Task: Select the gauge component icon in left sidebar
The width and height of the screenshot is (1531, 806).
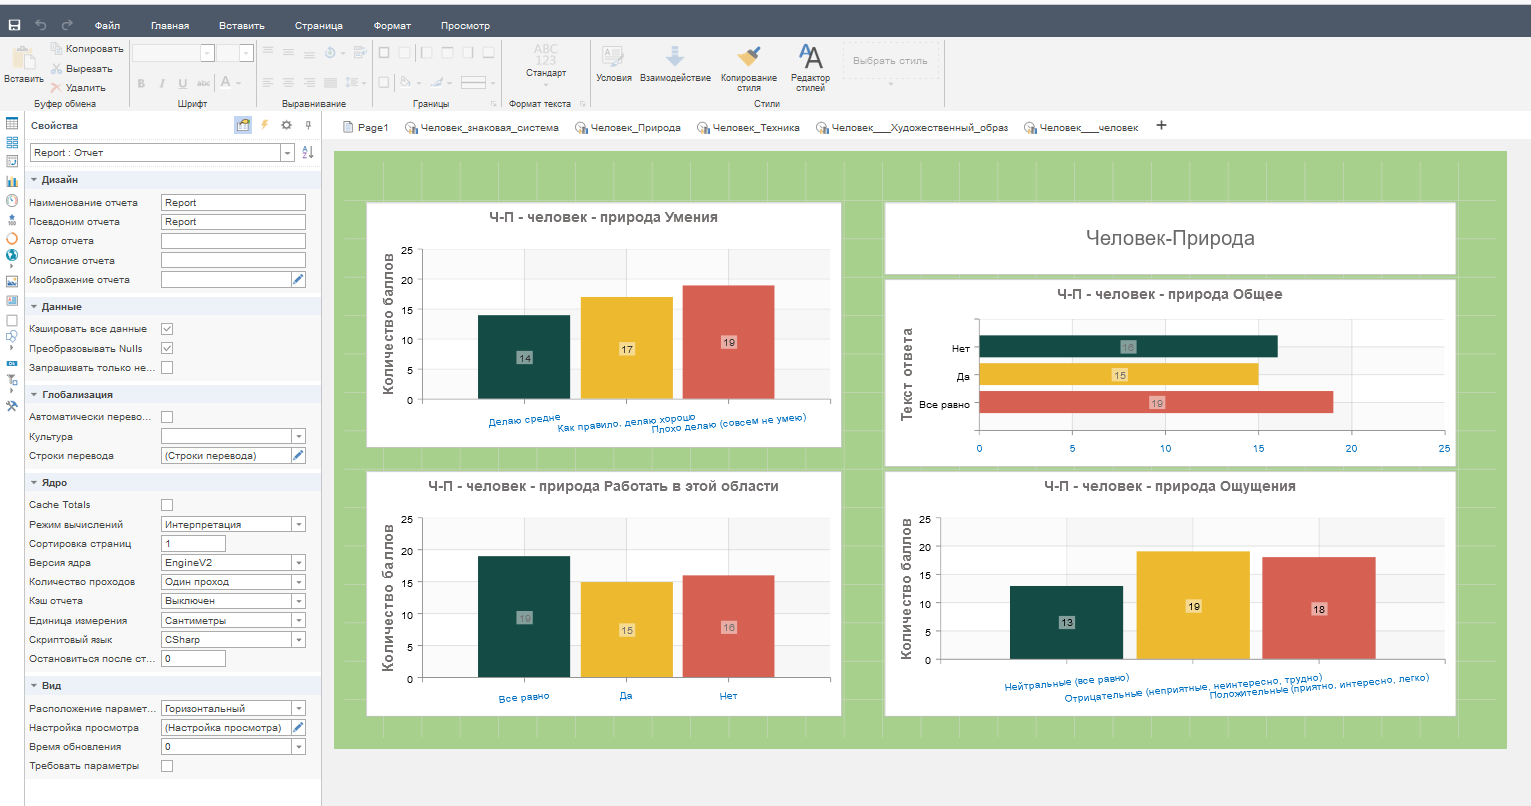Action: [x=12, y=200]
